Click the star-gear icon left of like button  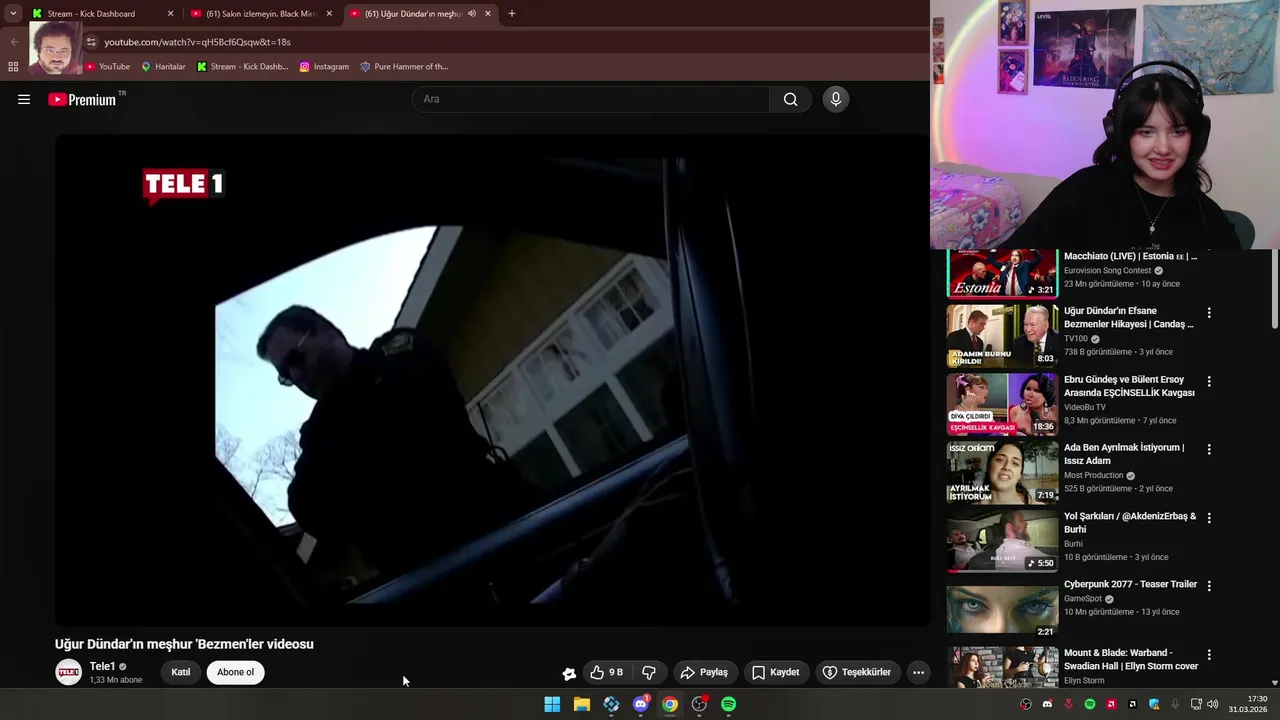click(x=569, y=673)
